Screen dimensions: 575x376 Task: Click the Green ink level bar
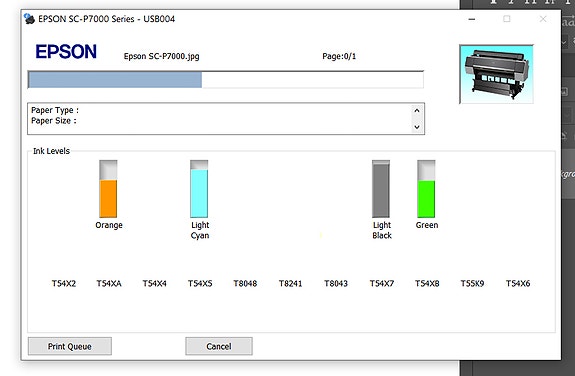point(426,189)
